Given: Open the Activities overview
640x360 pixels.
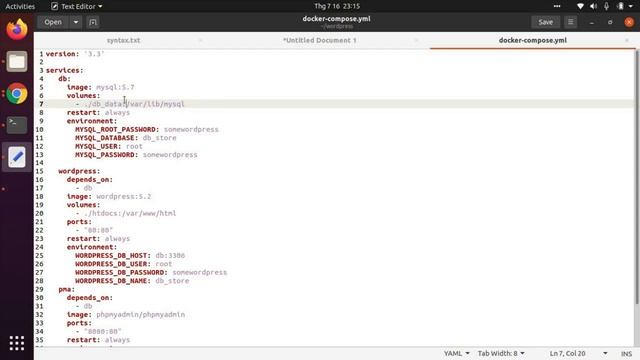Looking at the screenshot, I should tap(20, 6).
